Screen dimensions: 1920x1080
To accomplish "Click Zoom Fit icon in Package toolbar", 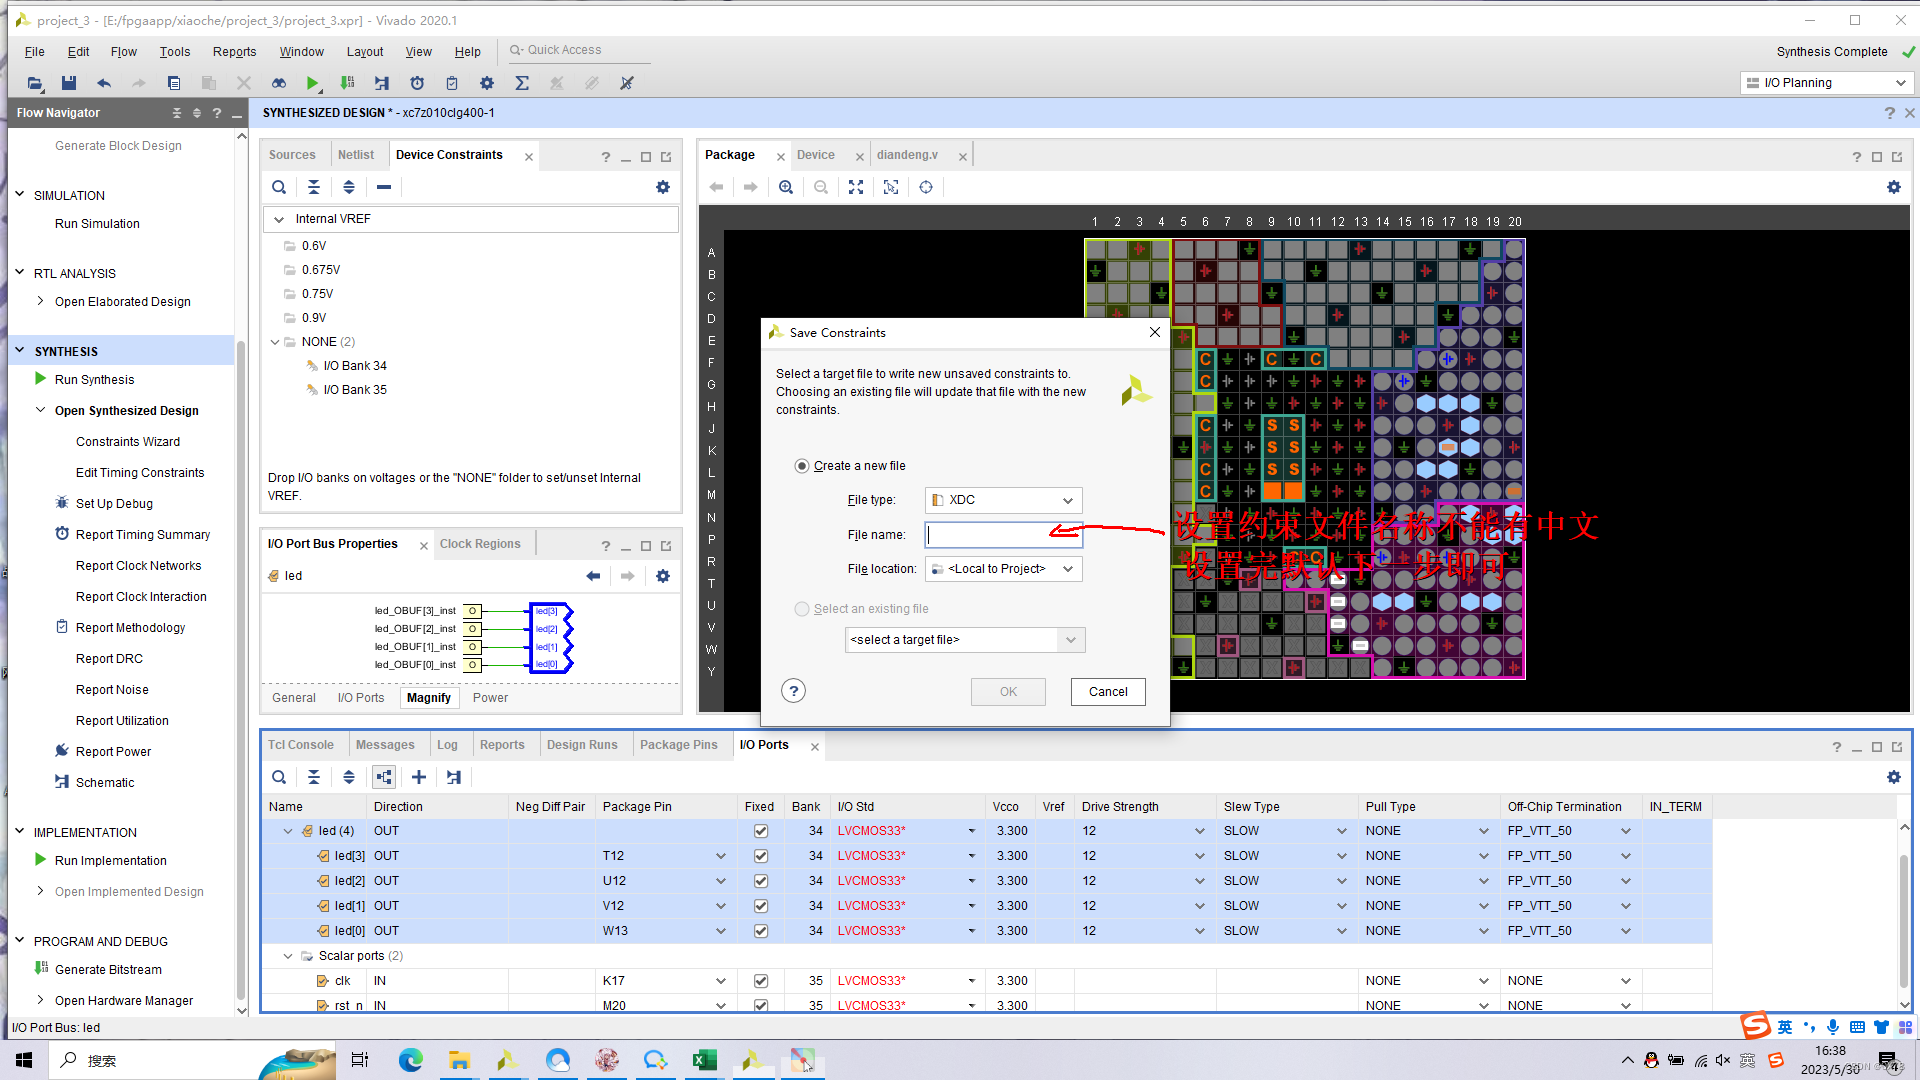I will [x=856, y=187].
